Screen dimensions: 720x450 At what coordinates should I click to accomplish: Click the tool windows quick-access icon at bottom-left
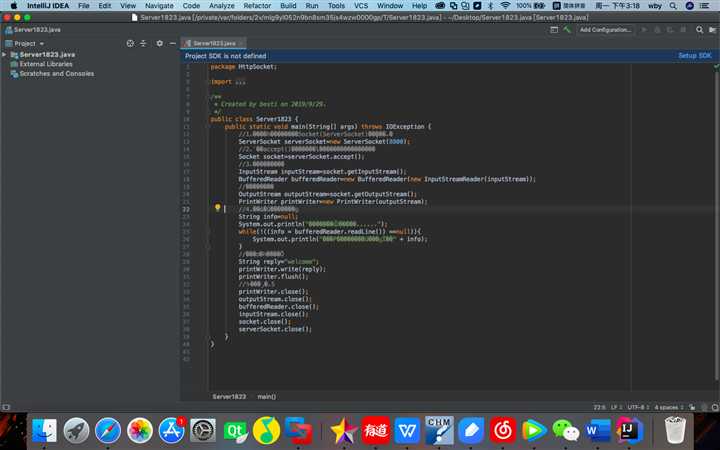pyautogui.click(x=6, y=407)
